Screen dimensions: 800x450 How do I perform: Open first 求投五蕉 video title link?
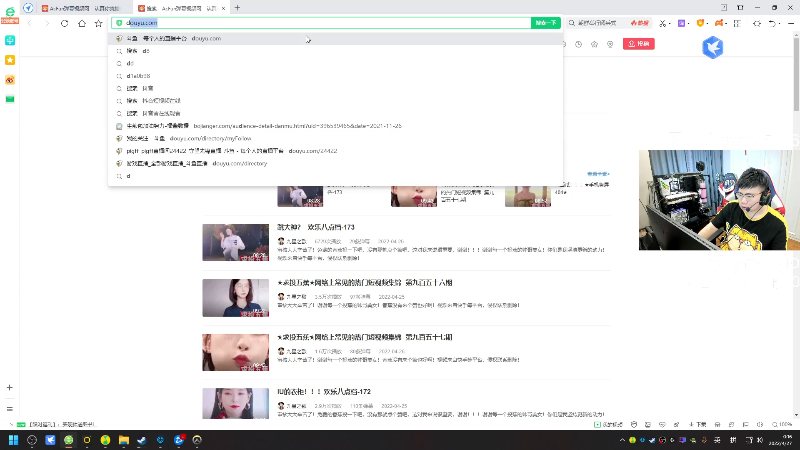365,282
